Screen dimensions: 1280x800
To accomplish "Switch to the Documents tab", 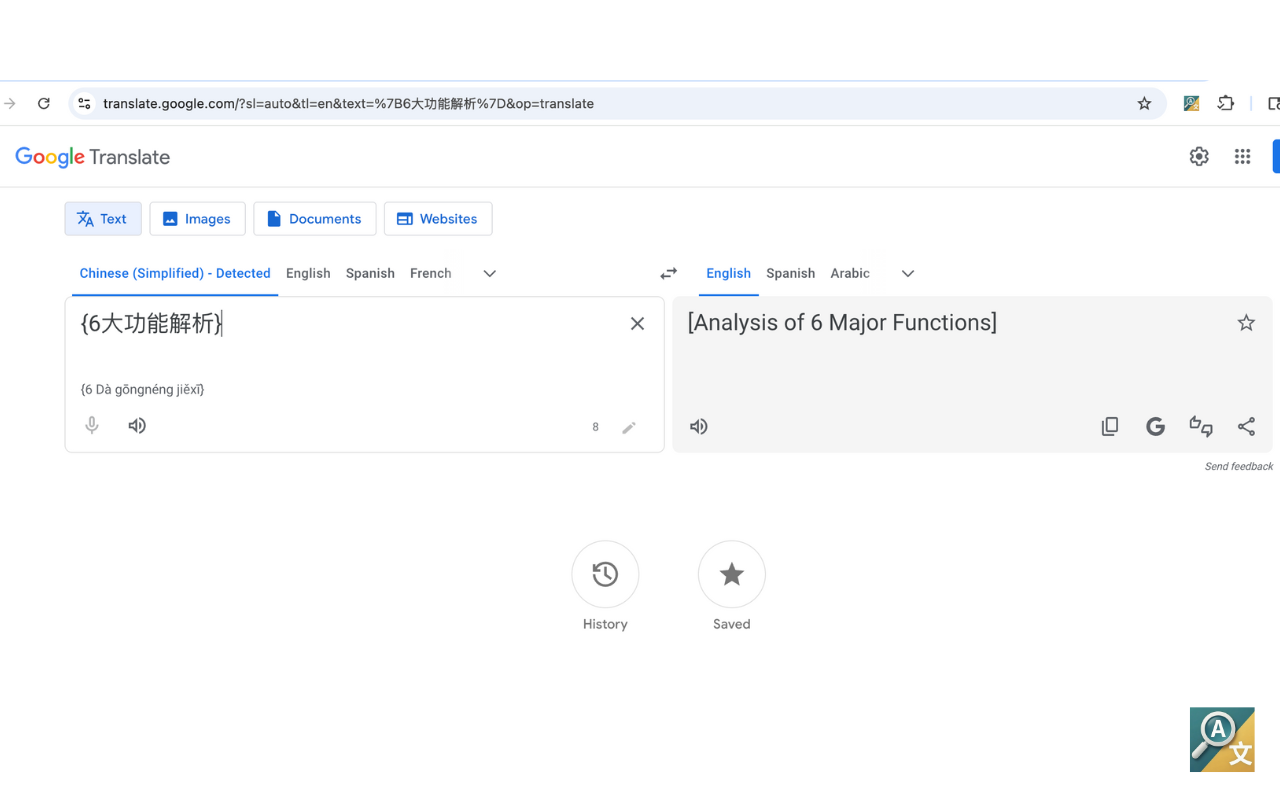I will tap(314, 218).
